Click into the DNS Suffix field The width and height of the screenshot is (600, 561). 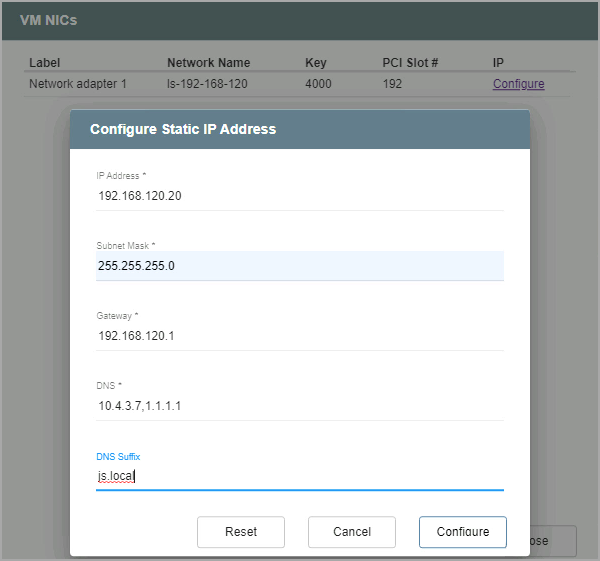click(x=299, y=477)
